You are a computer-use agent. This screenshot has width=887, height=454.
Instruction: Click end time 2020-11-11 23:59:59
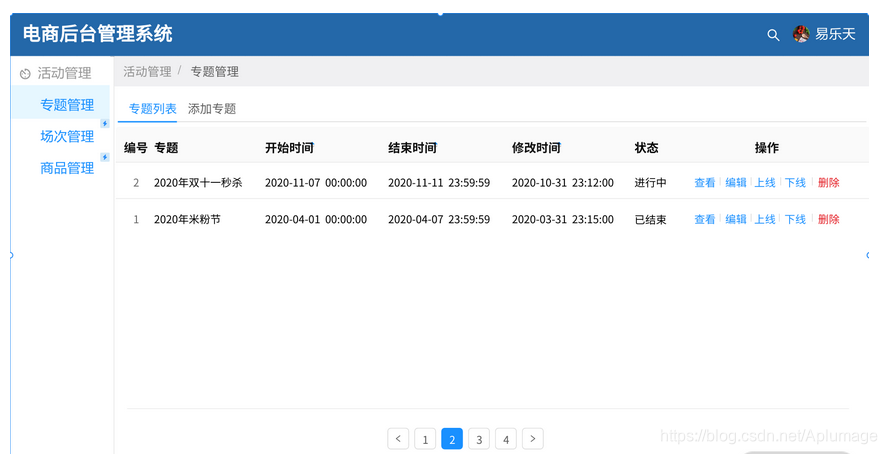click(x=439, y=183)
